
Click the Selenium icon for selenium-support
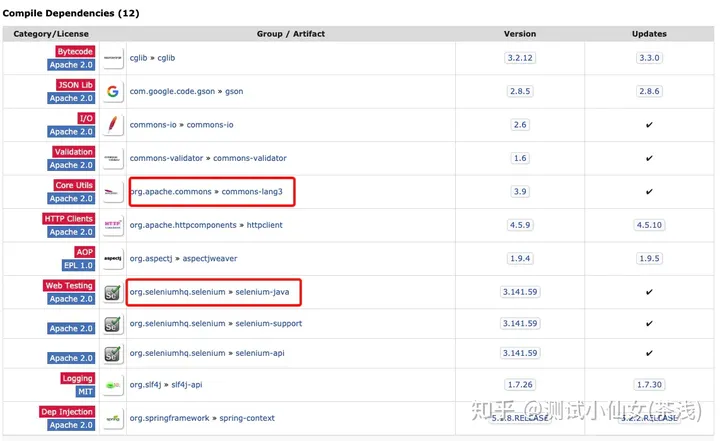[112, 324]
